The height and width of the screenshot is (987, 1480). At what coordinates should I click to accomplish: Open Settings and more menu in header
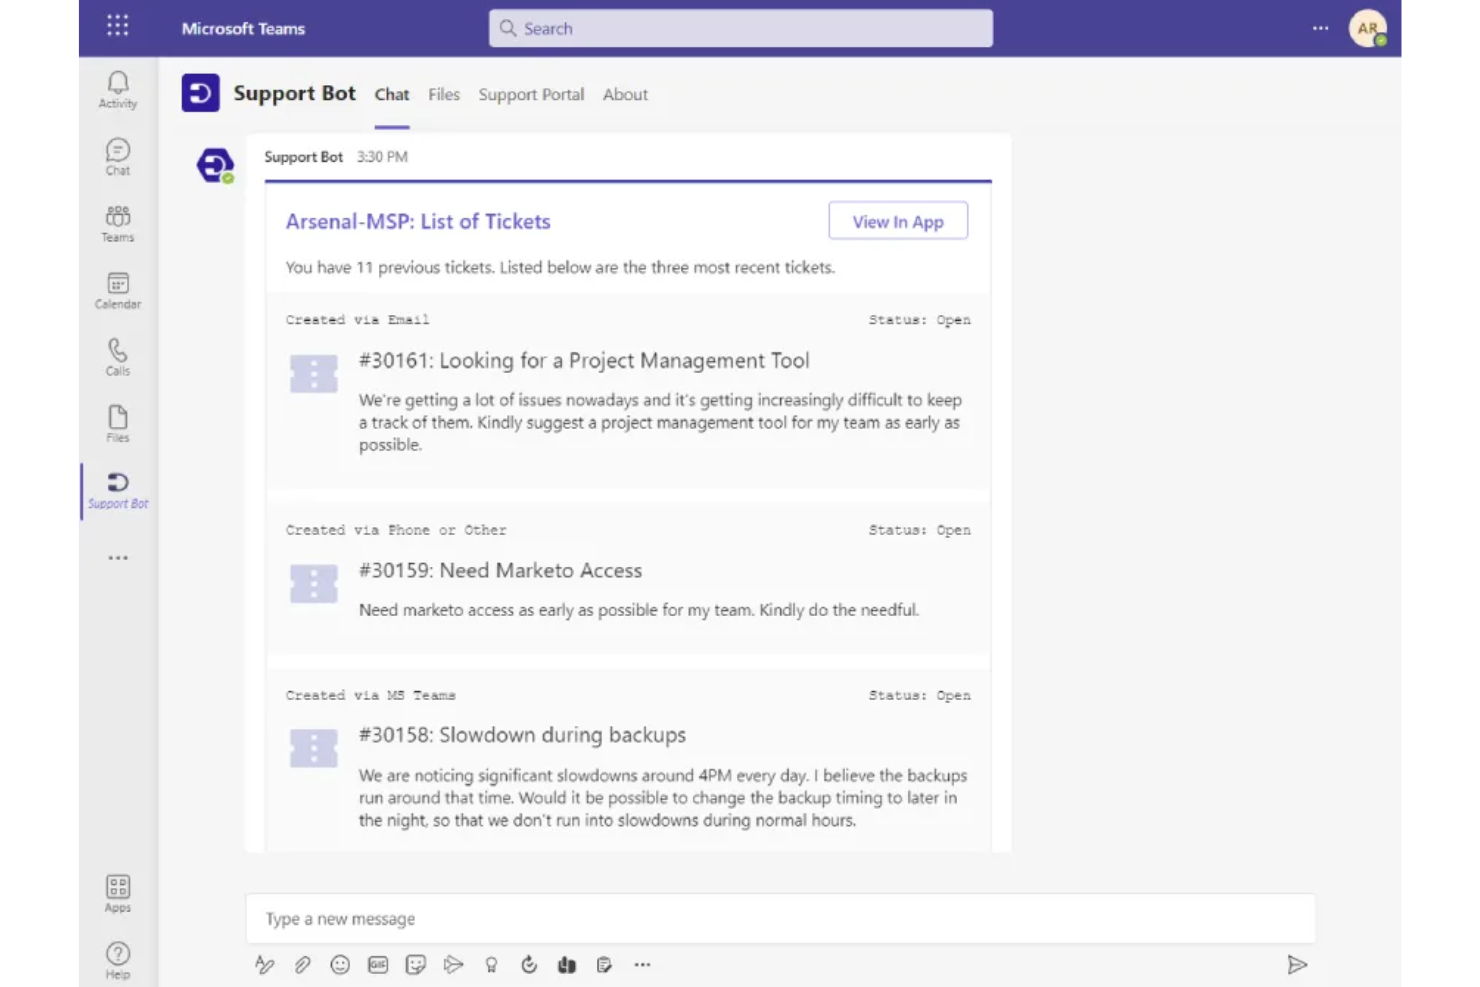point(1320,28)
